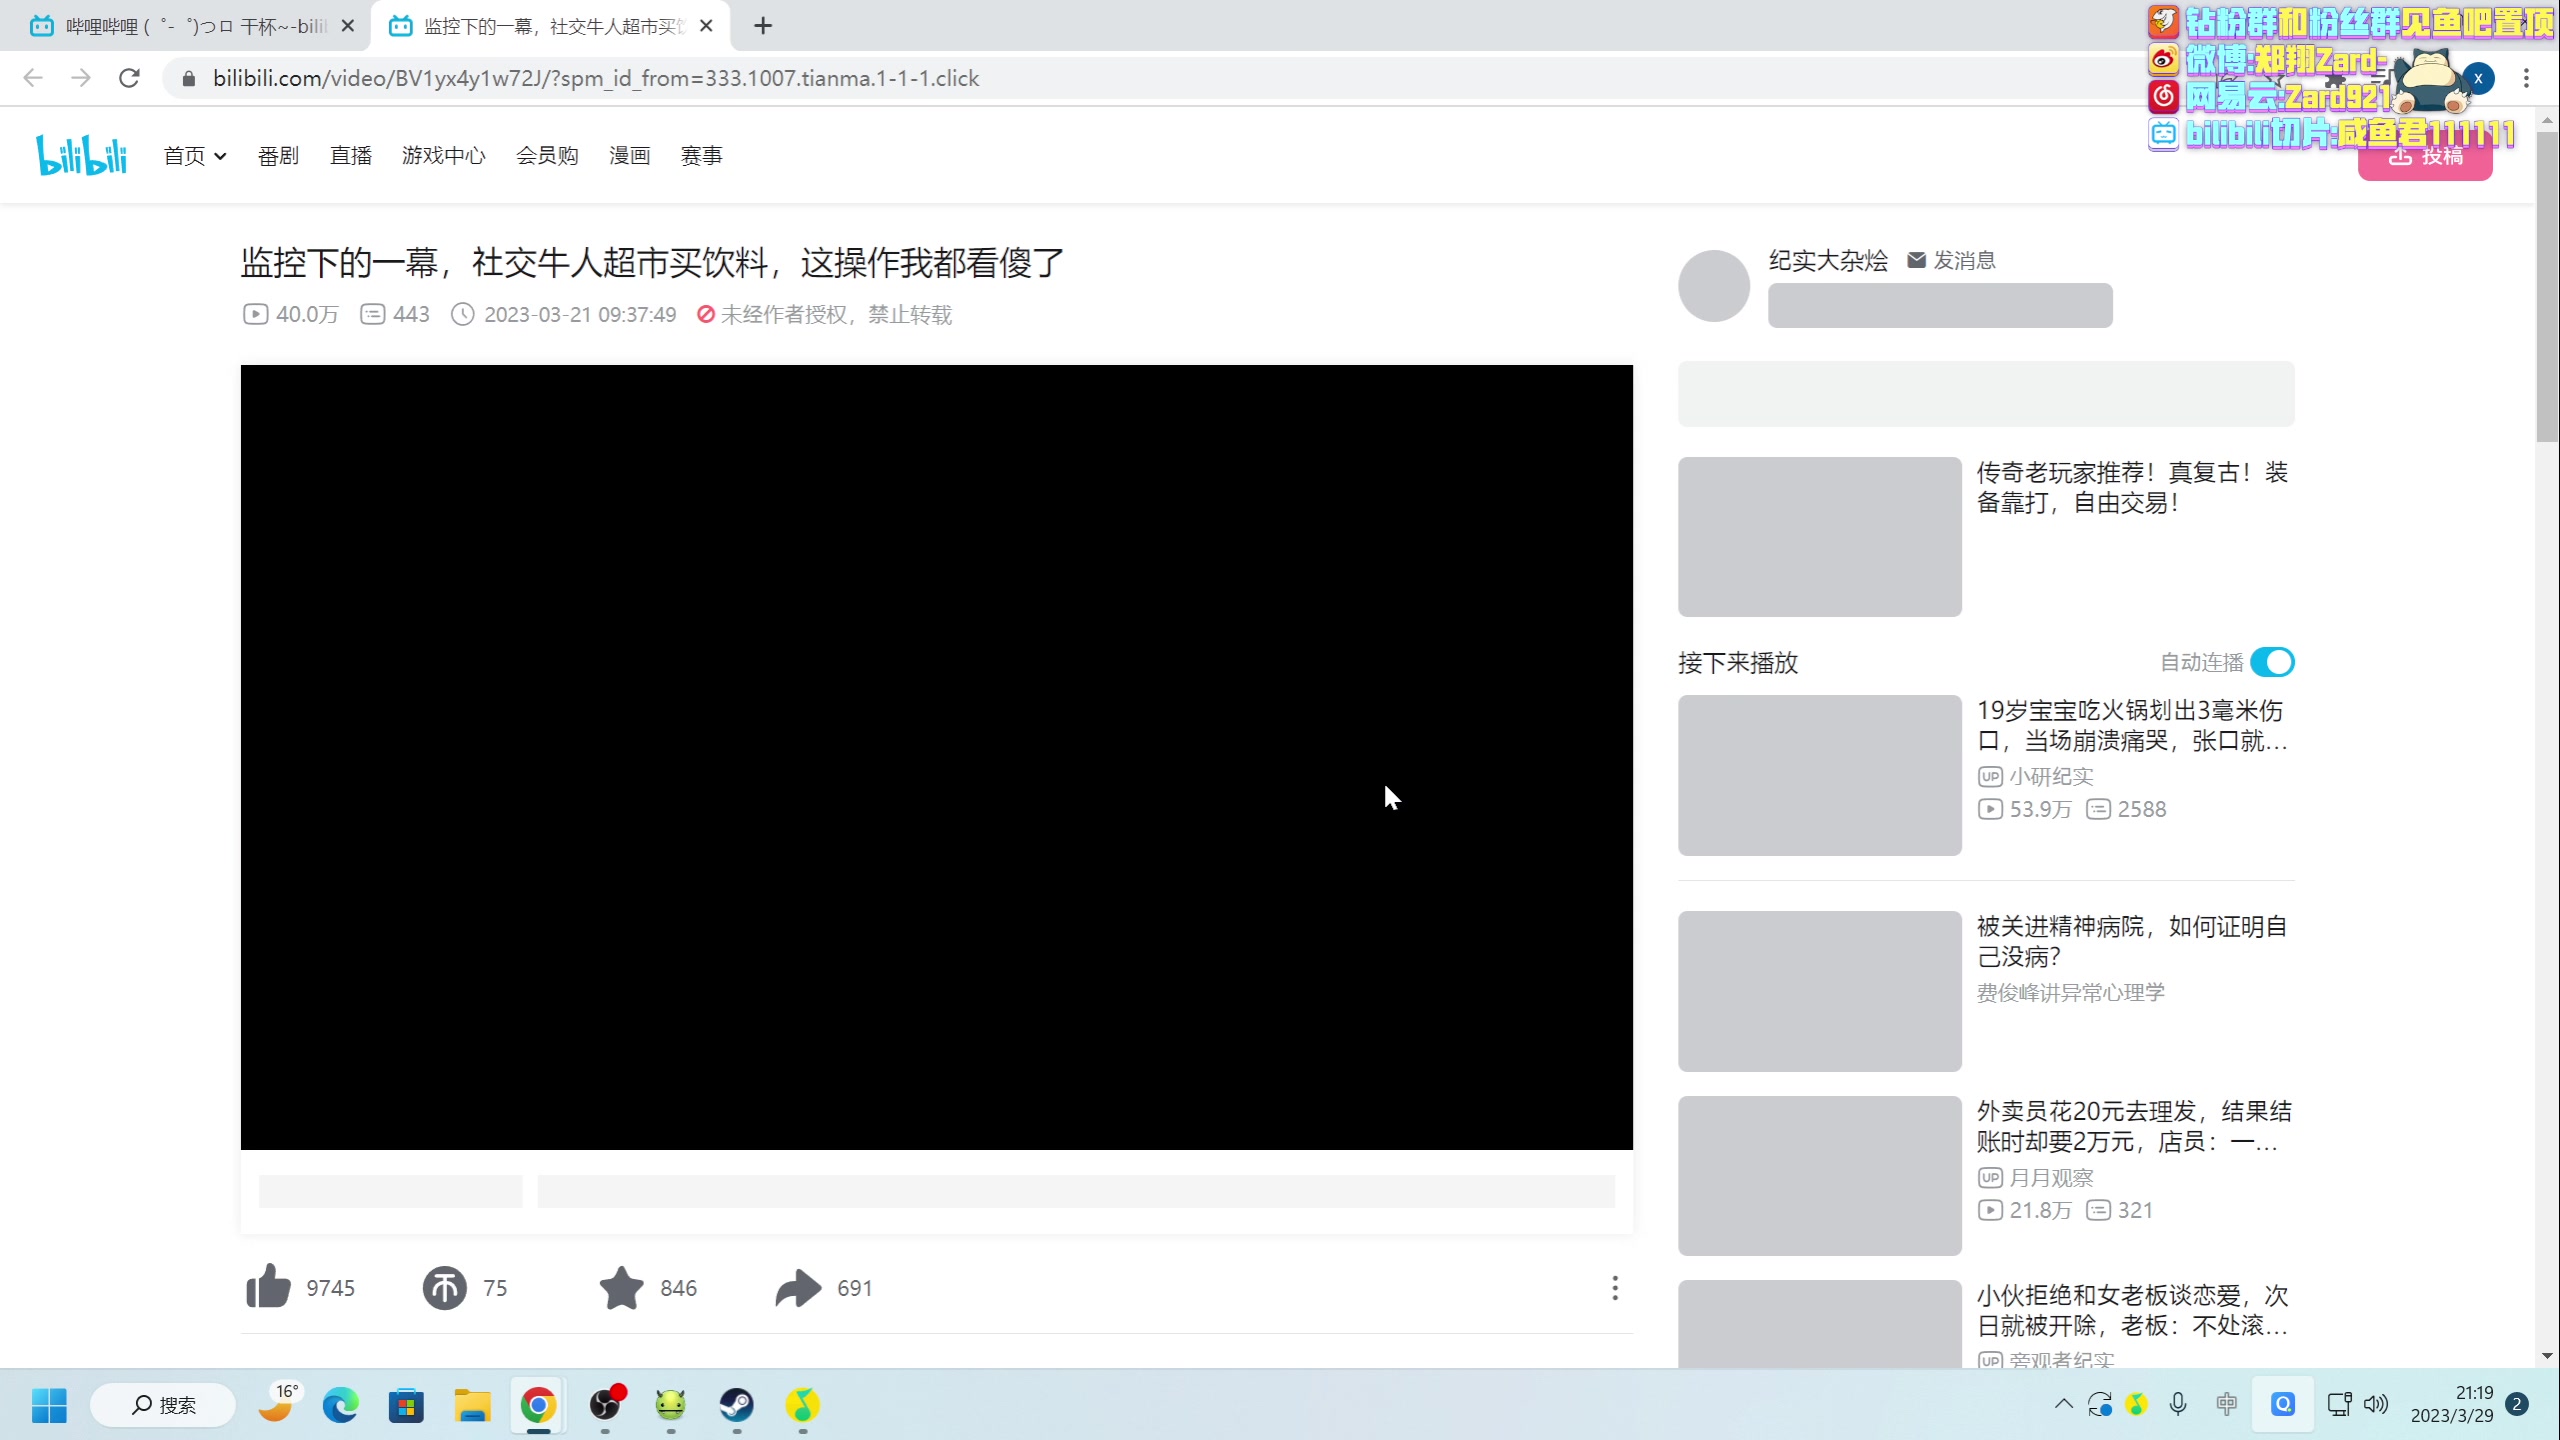Click the thumbs-up like icon
The height and width of the screenshot is (1440, 2560).
click(268, 1287)
